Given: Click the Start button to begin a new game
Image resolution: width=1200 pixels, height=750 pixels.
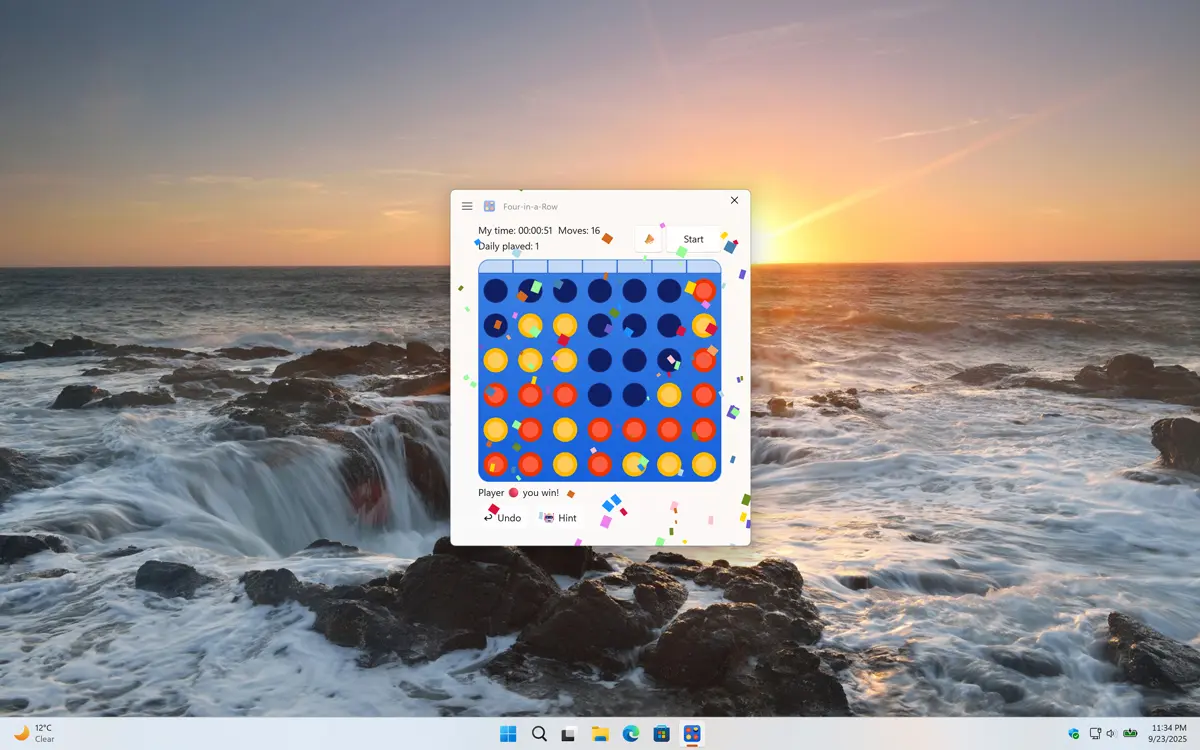Looking at the screenshot, I should point(693,239).
